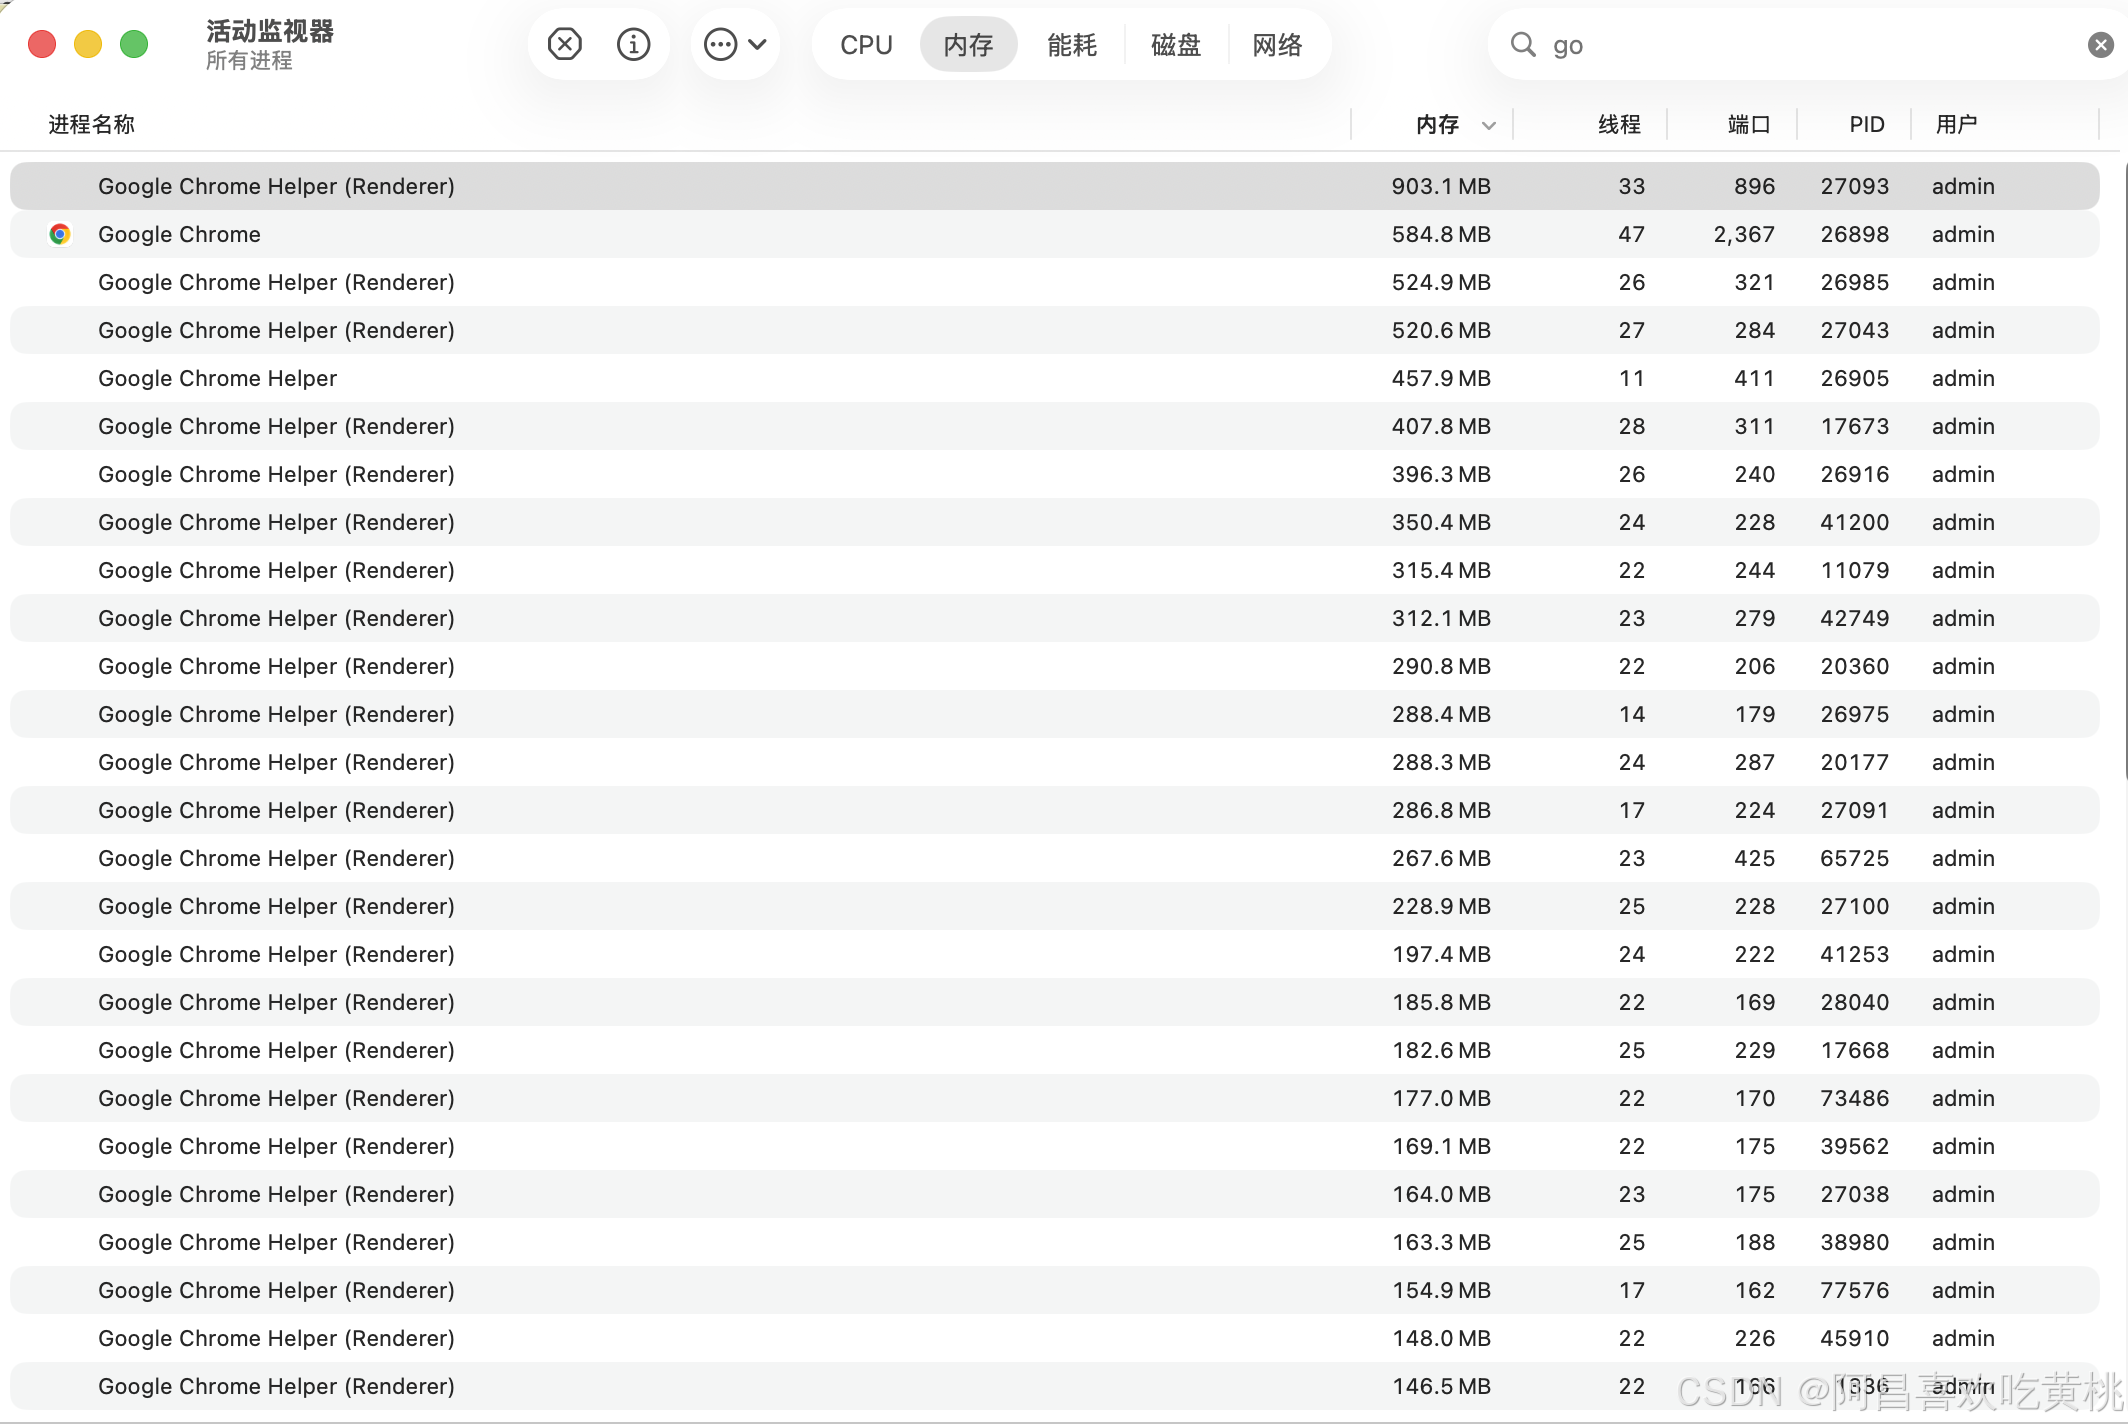
Task: Click the search magnifier icon
Action: 1522,44
